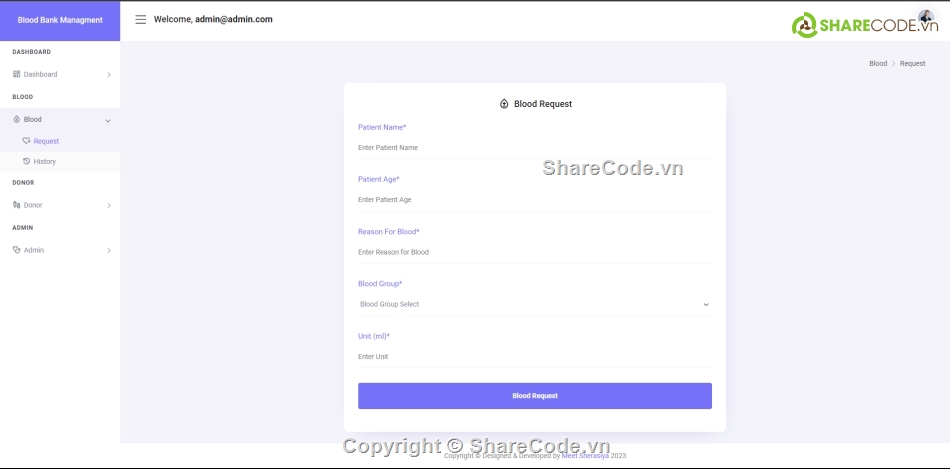Click the Enter Unit input field
950x469 pixels.
tap(534, 356)
